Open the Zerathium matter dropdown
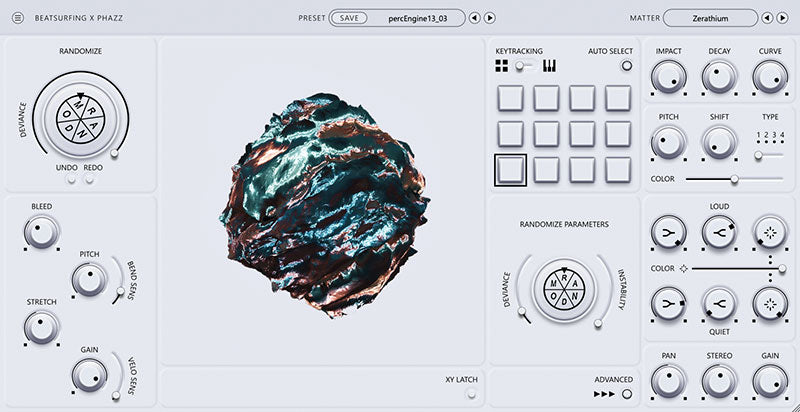This screenshot has width=800, height=412. (x=709, y=17)
